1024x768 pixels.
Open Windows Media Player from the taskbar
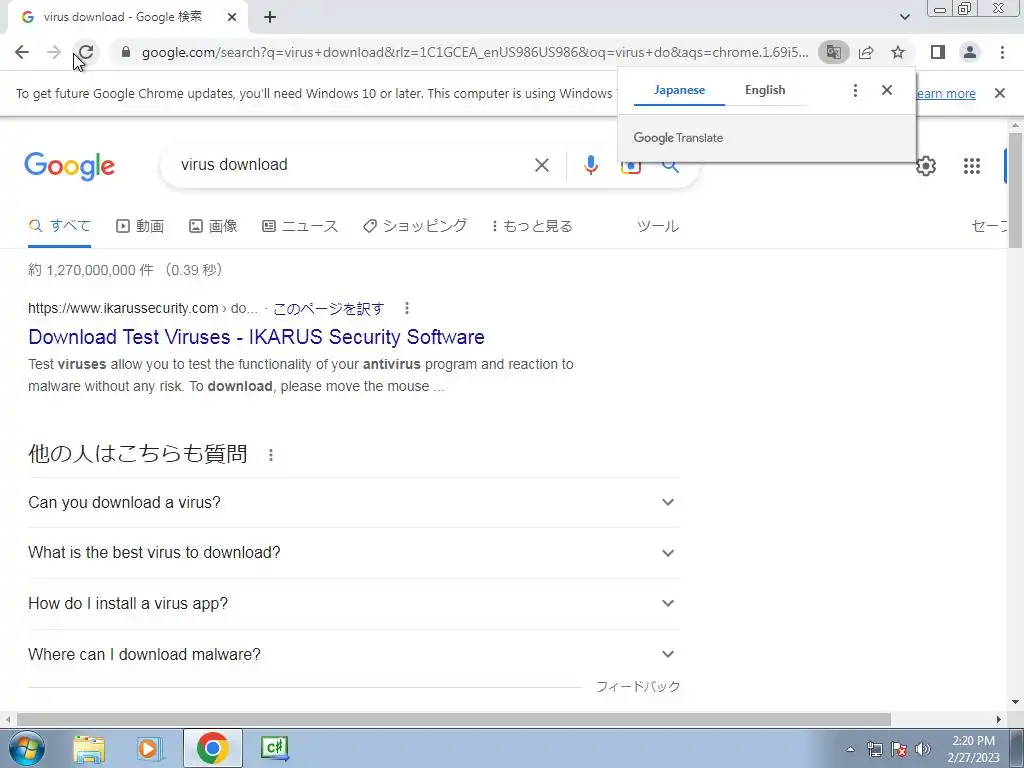coord(150,748)
